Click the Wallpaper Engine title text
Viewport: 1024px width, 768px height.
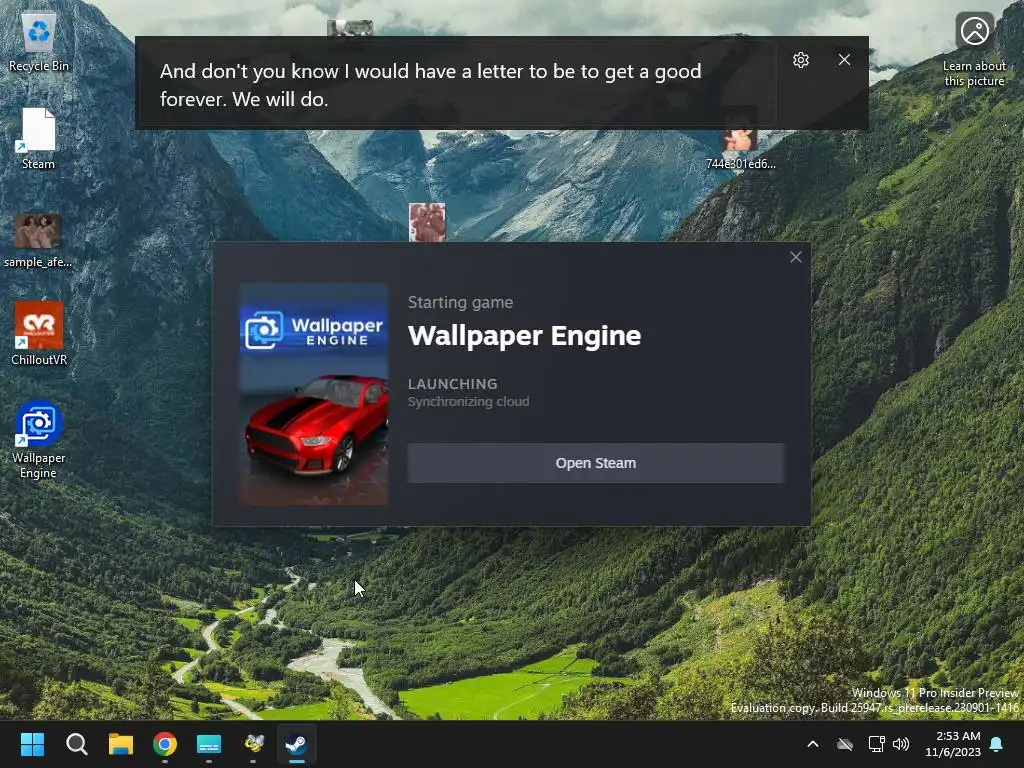click(524, 336)
